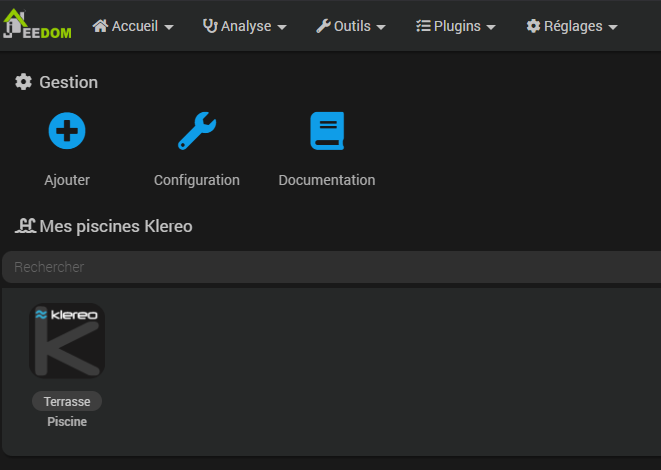The height and width of the screenshot is (470, 661).
Task: Click the stethoscope icon beside Analyse
Action: tap(210, 26)
